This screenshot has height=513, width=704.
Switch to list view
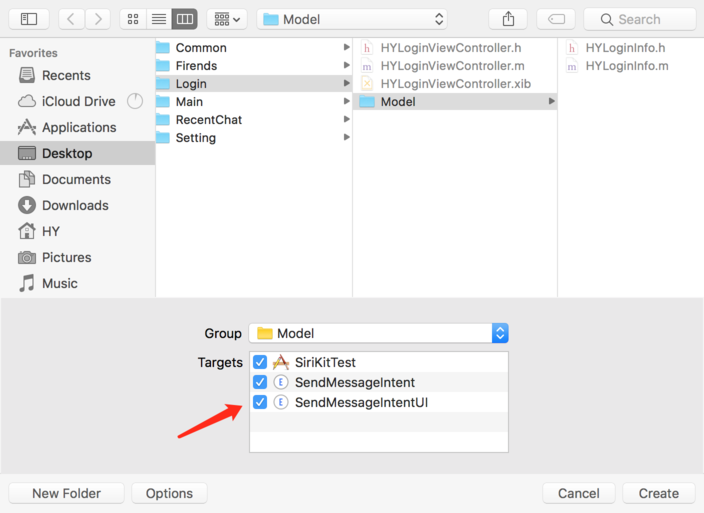(x=159, y=19)
